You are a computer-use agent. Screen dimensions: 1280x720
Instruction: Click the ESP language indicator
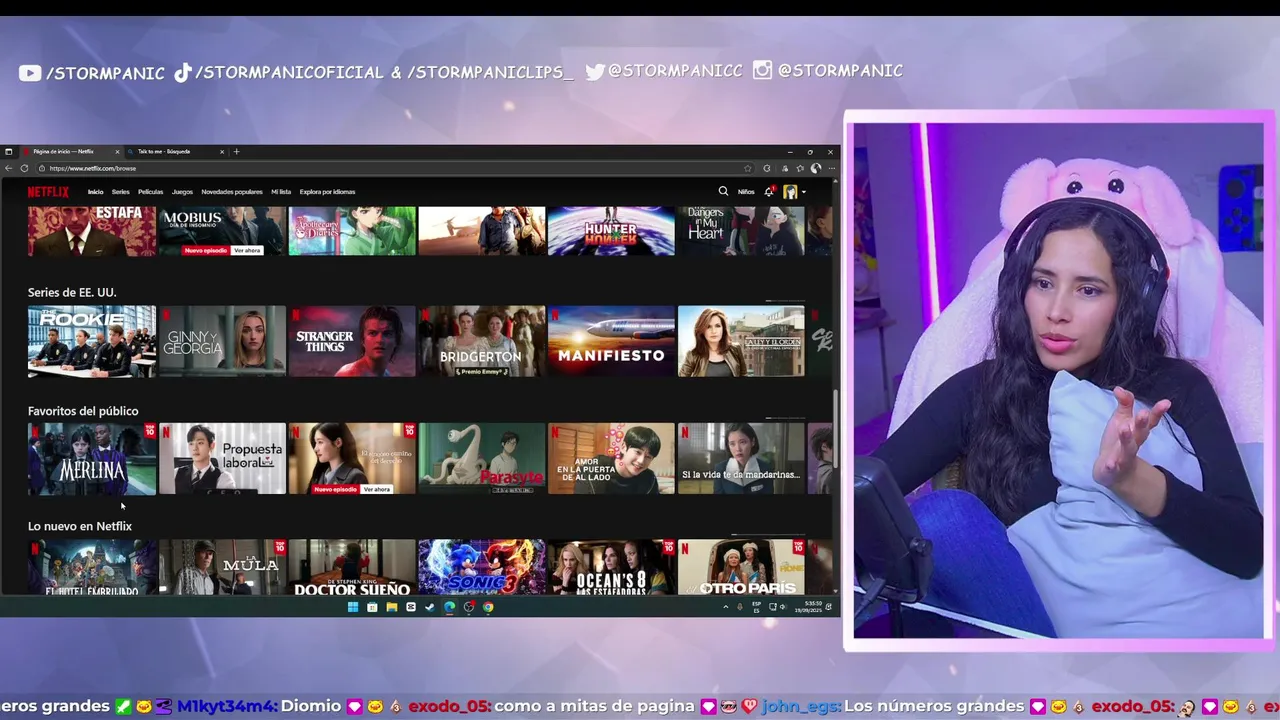pos(756,607)
